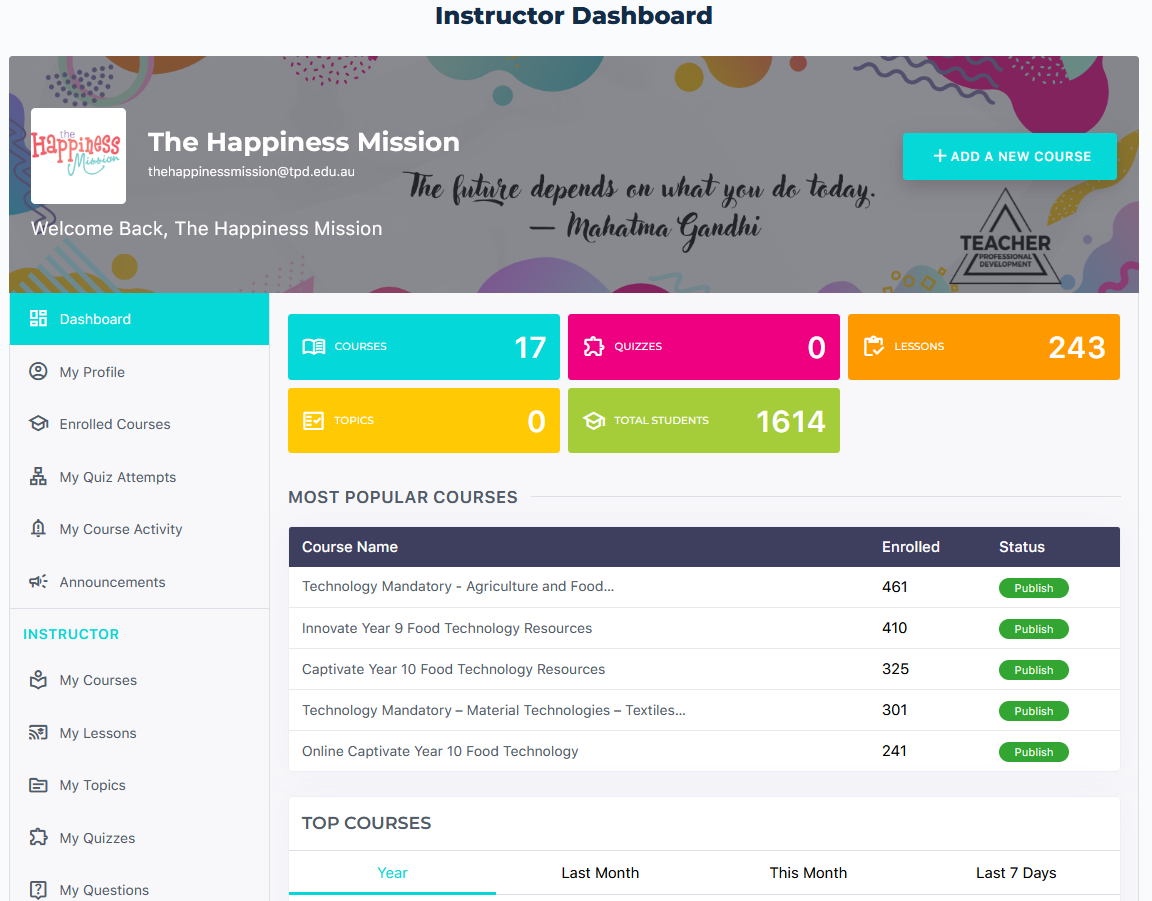The height and width of the screenshot is (901, 1152).
Task: Open the Last 7 Days tab
Action: click(1016, 872)
